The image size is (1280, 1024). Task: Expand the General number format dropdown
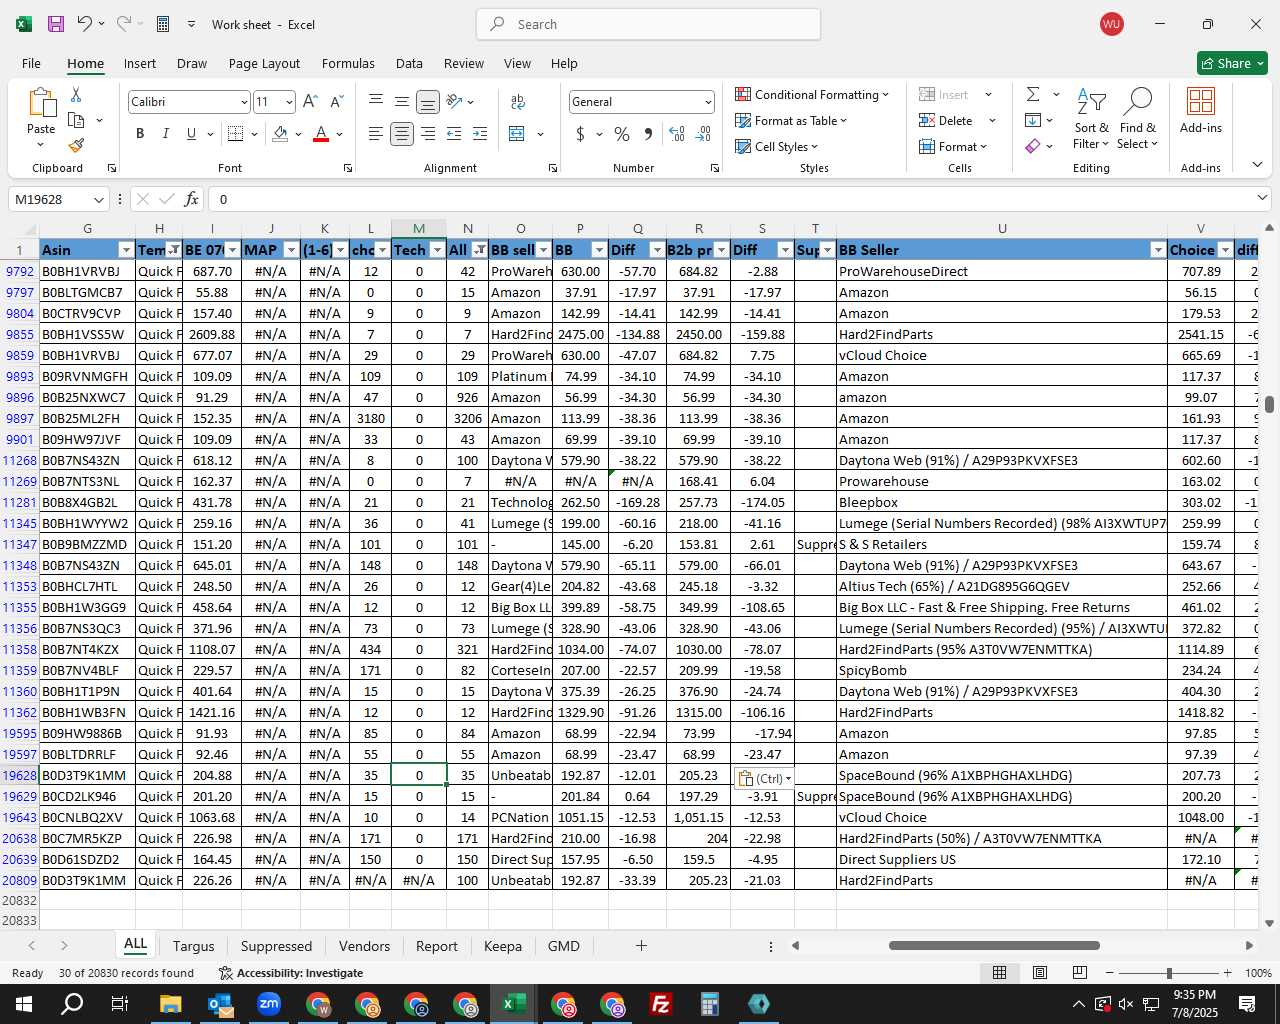(708, 102)
